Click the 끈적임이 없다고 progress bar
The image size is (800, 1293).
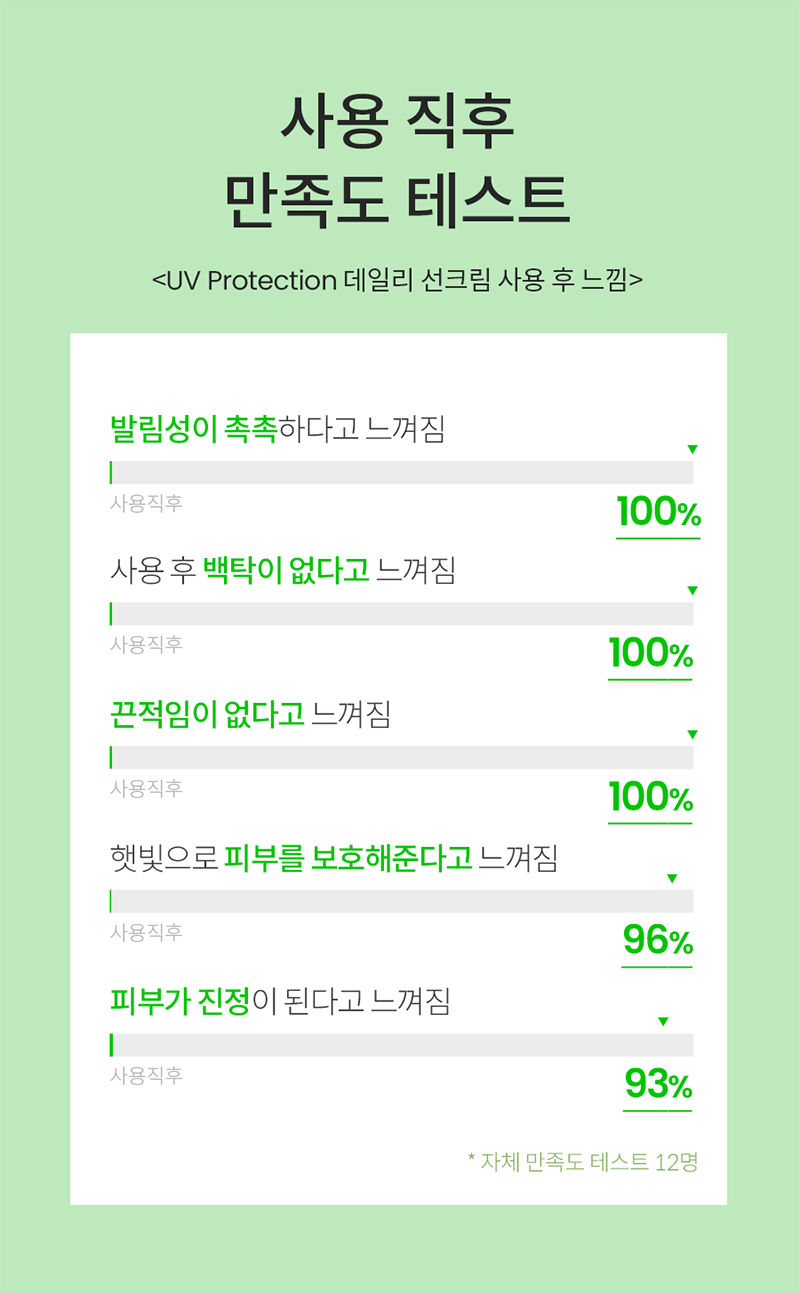click(x=401, y=758)
